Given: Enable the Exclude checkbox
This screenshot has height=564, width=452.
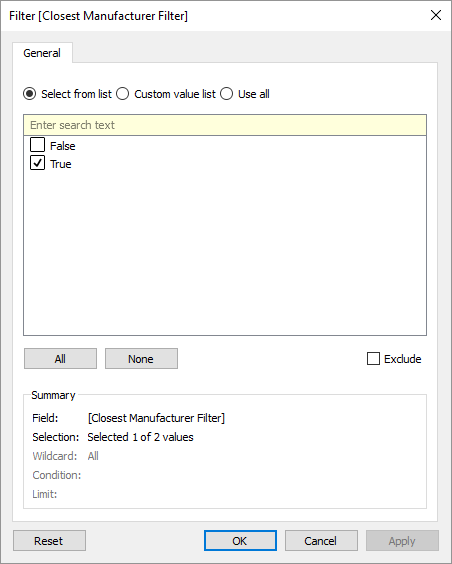Looking at the screenshot, I should tap(373, 359).
